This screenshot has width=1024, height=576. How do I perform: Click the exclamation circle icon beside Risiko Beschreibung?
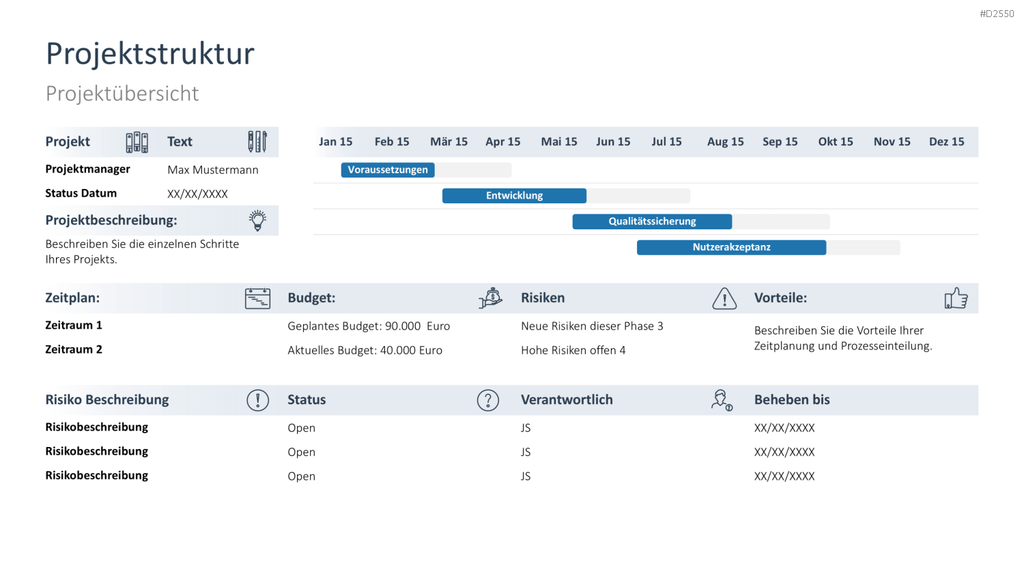pyautogui.click(x=258, y=400)
